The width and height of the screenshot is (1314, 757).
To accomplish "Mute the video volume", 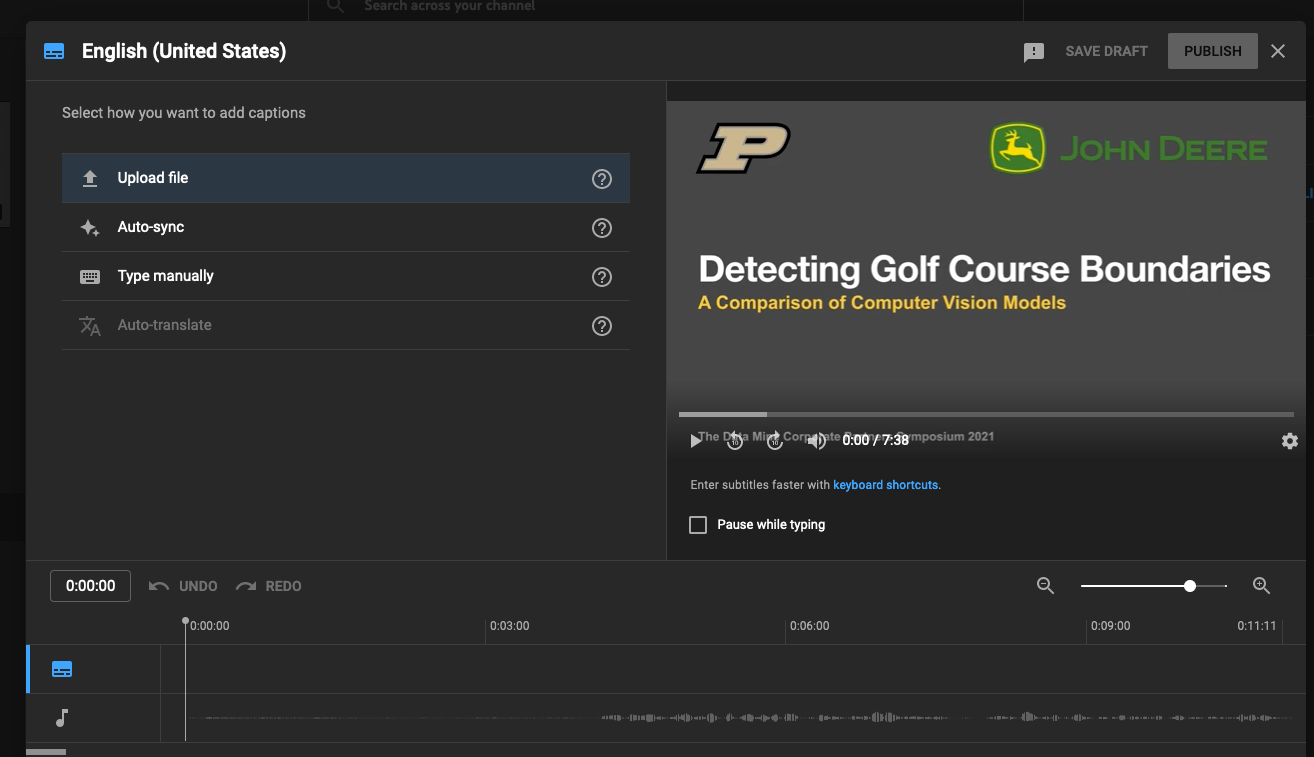I will (x=816, y=441).
